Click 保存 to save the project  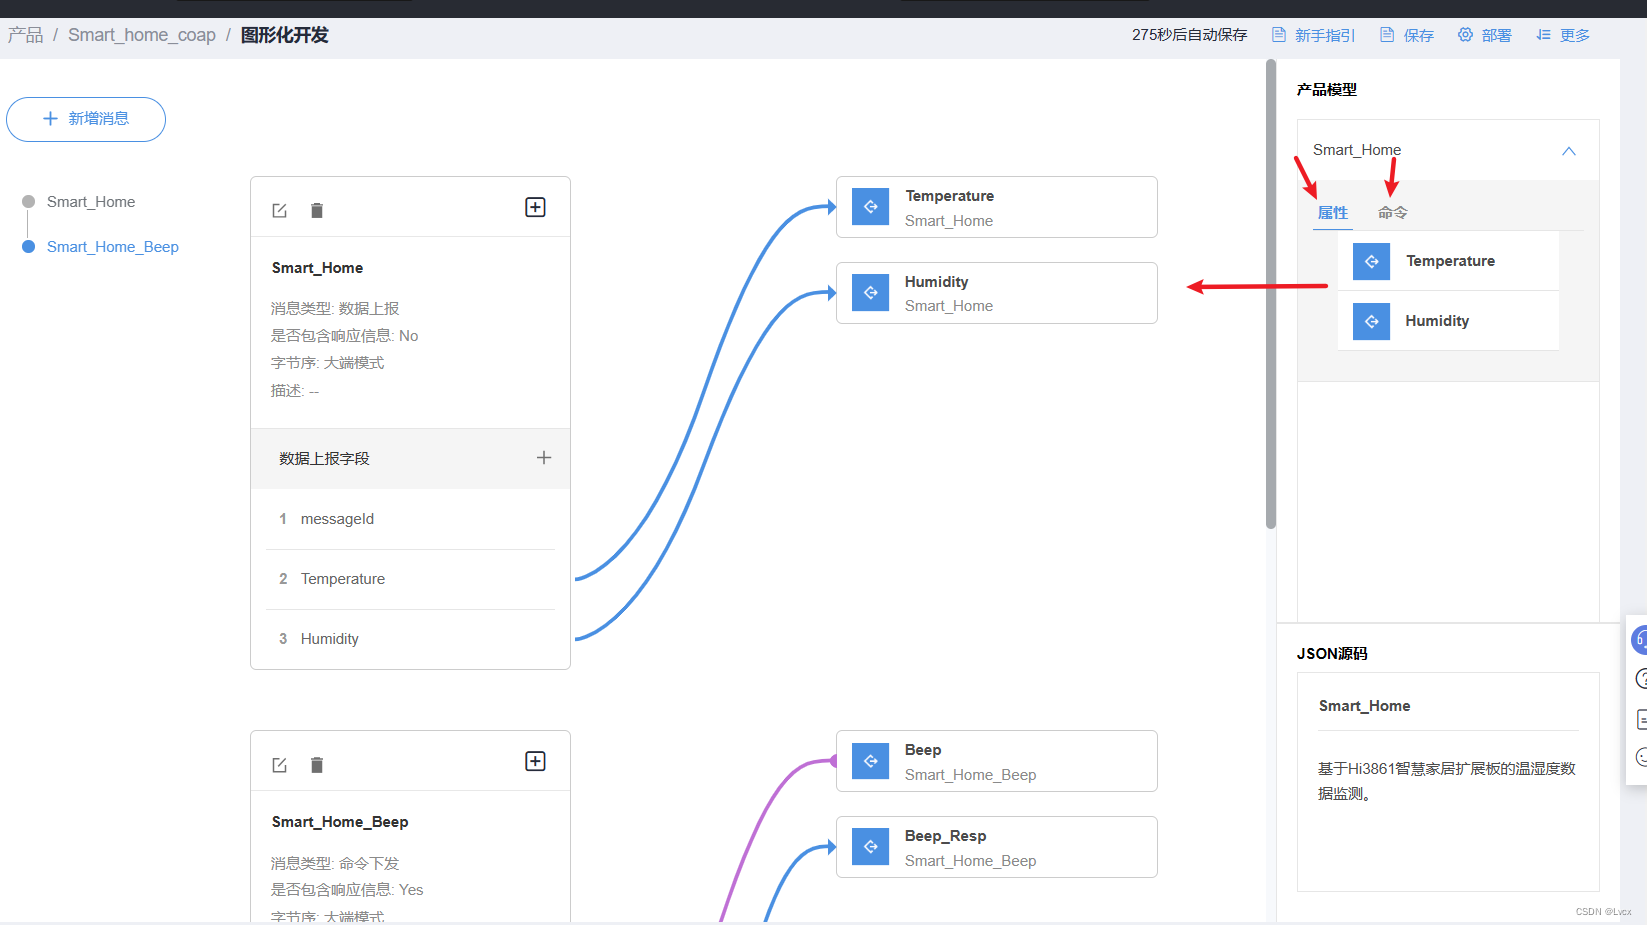(1407, 35)
